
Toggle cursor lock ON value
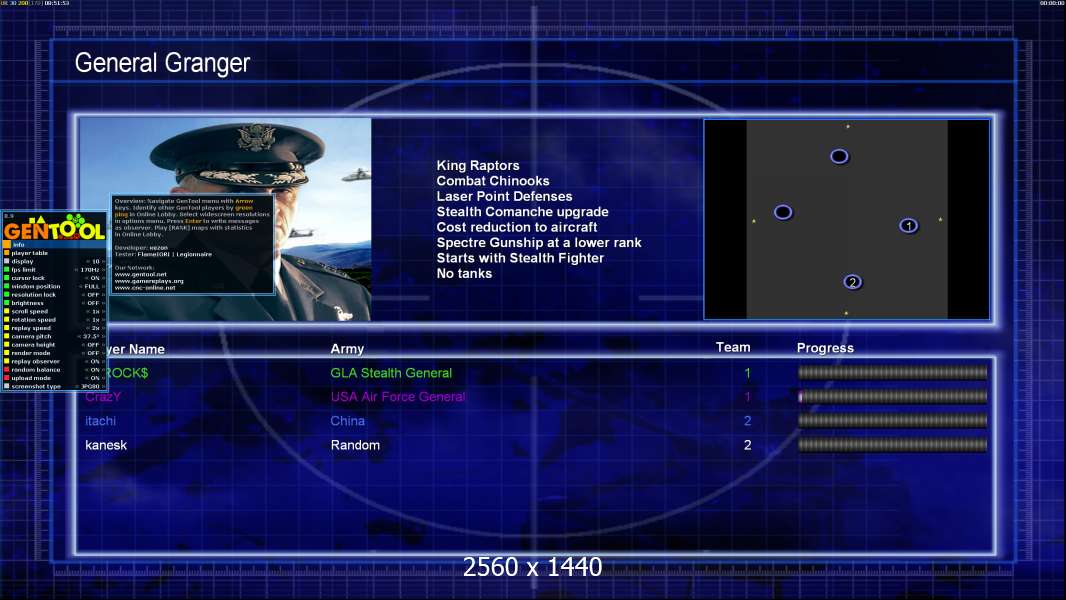coord(94,278)
